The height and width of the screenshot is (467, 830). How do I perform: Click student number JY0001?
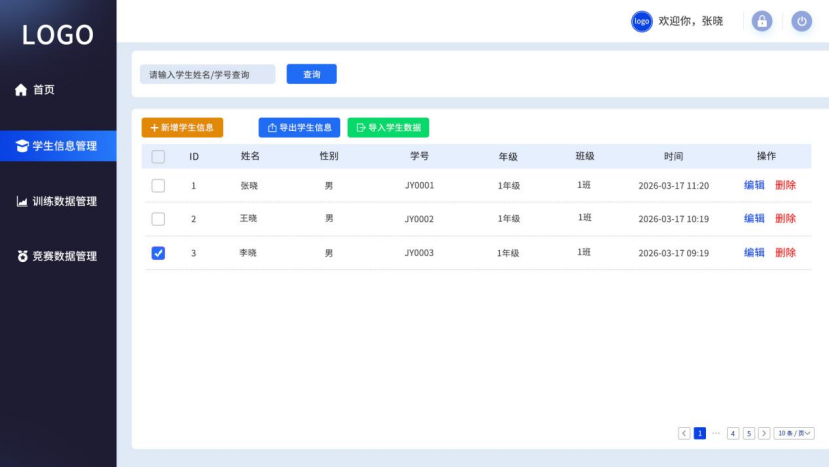pyautogui.click(x=419, y=186)
